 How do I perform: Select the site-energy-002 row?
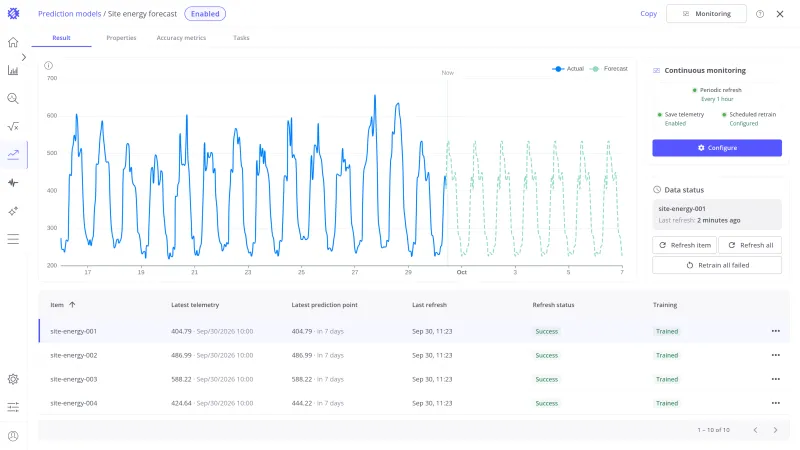[414, 355]
